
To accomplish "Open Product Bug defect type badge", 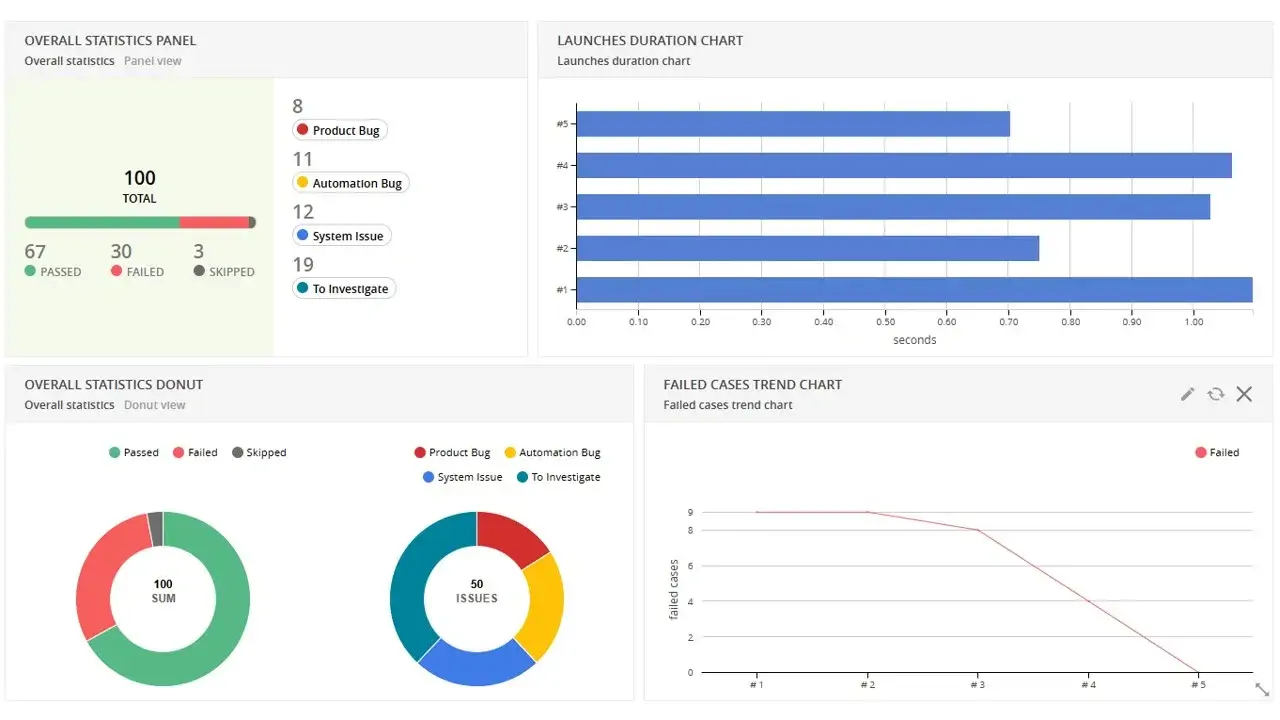I will click(x=339, y=130).
